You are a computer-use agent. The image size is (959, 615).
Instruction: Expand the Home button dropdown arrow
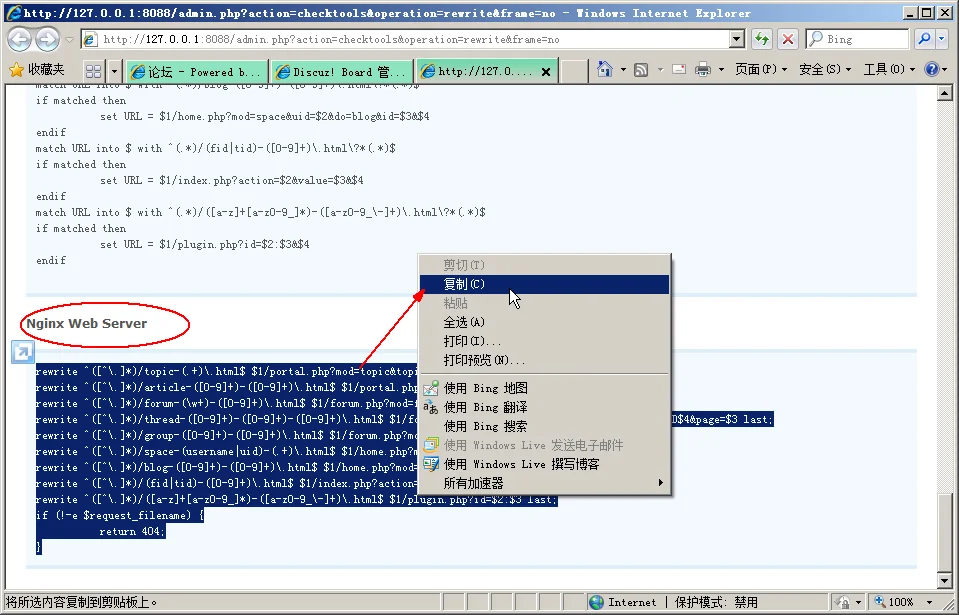[623, 70]
